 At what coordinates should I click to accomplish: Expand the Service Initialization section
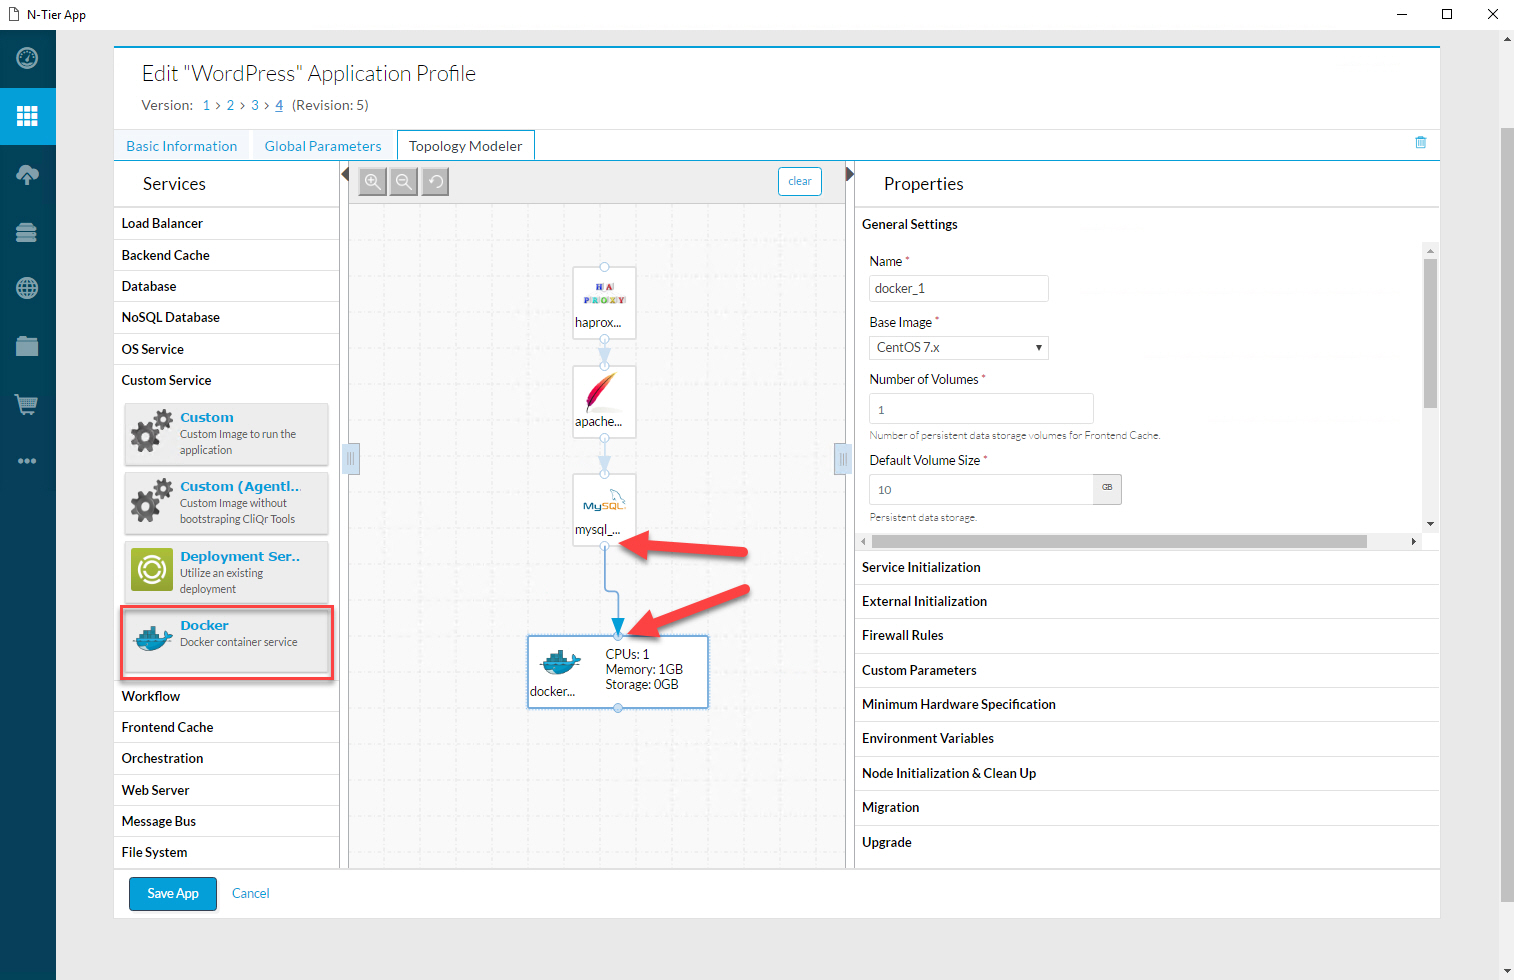tap(1147, 567)
